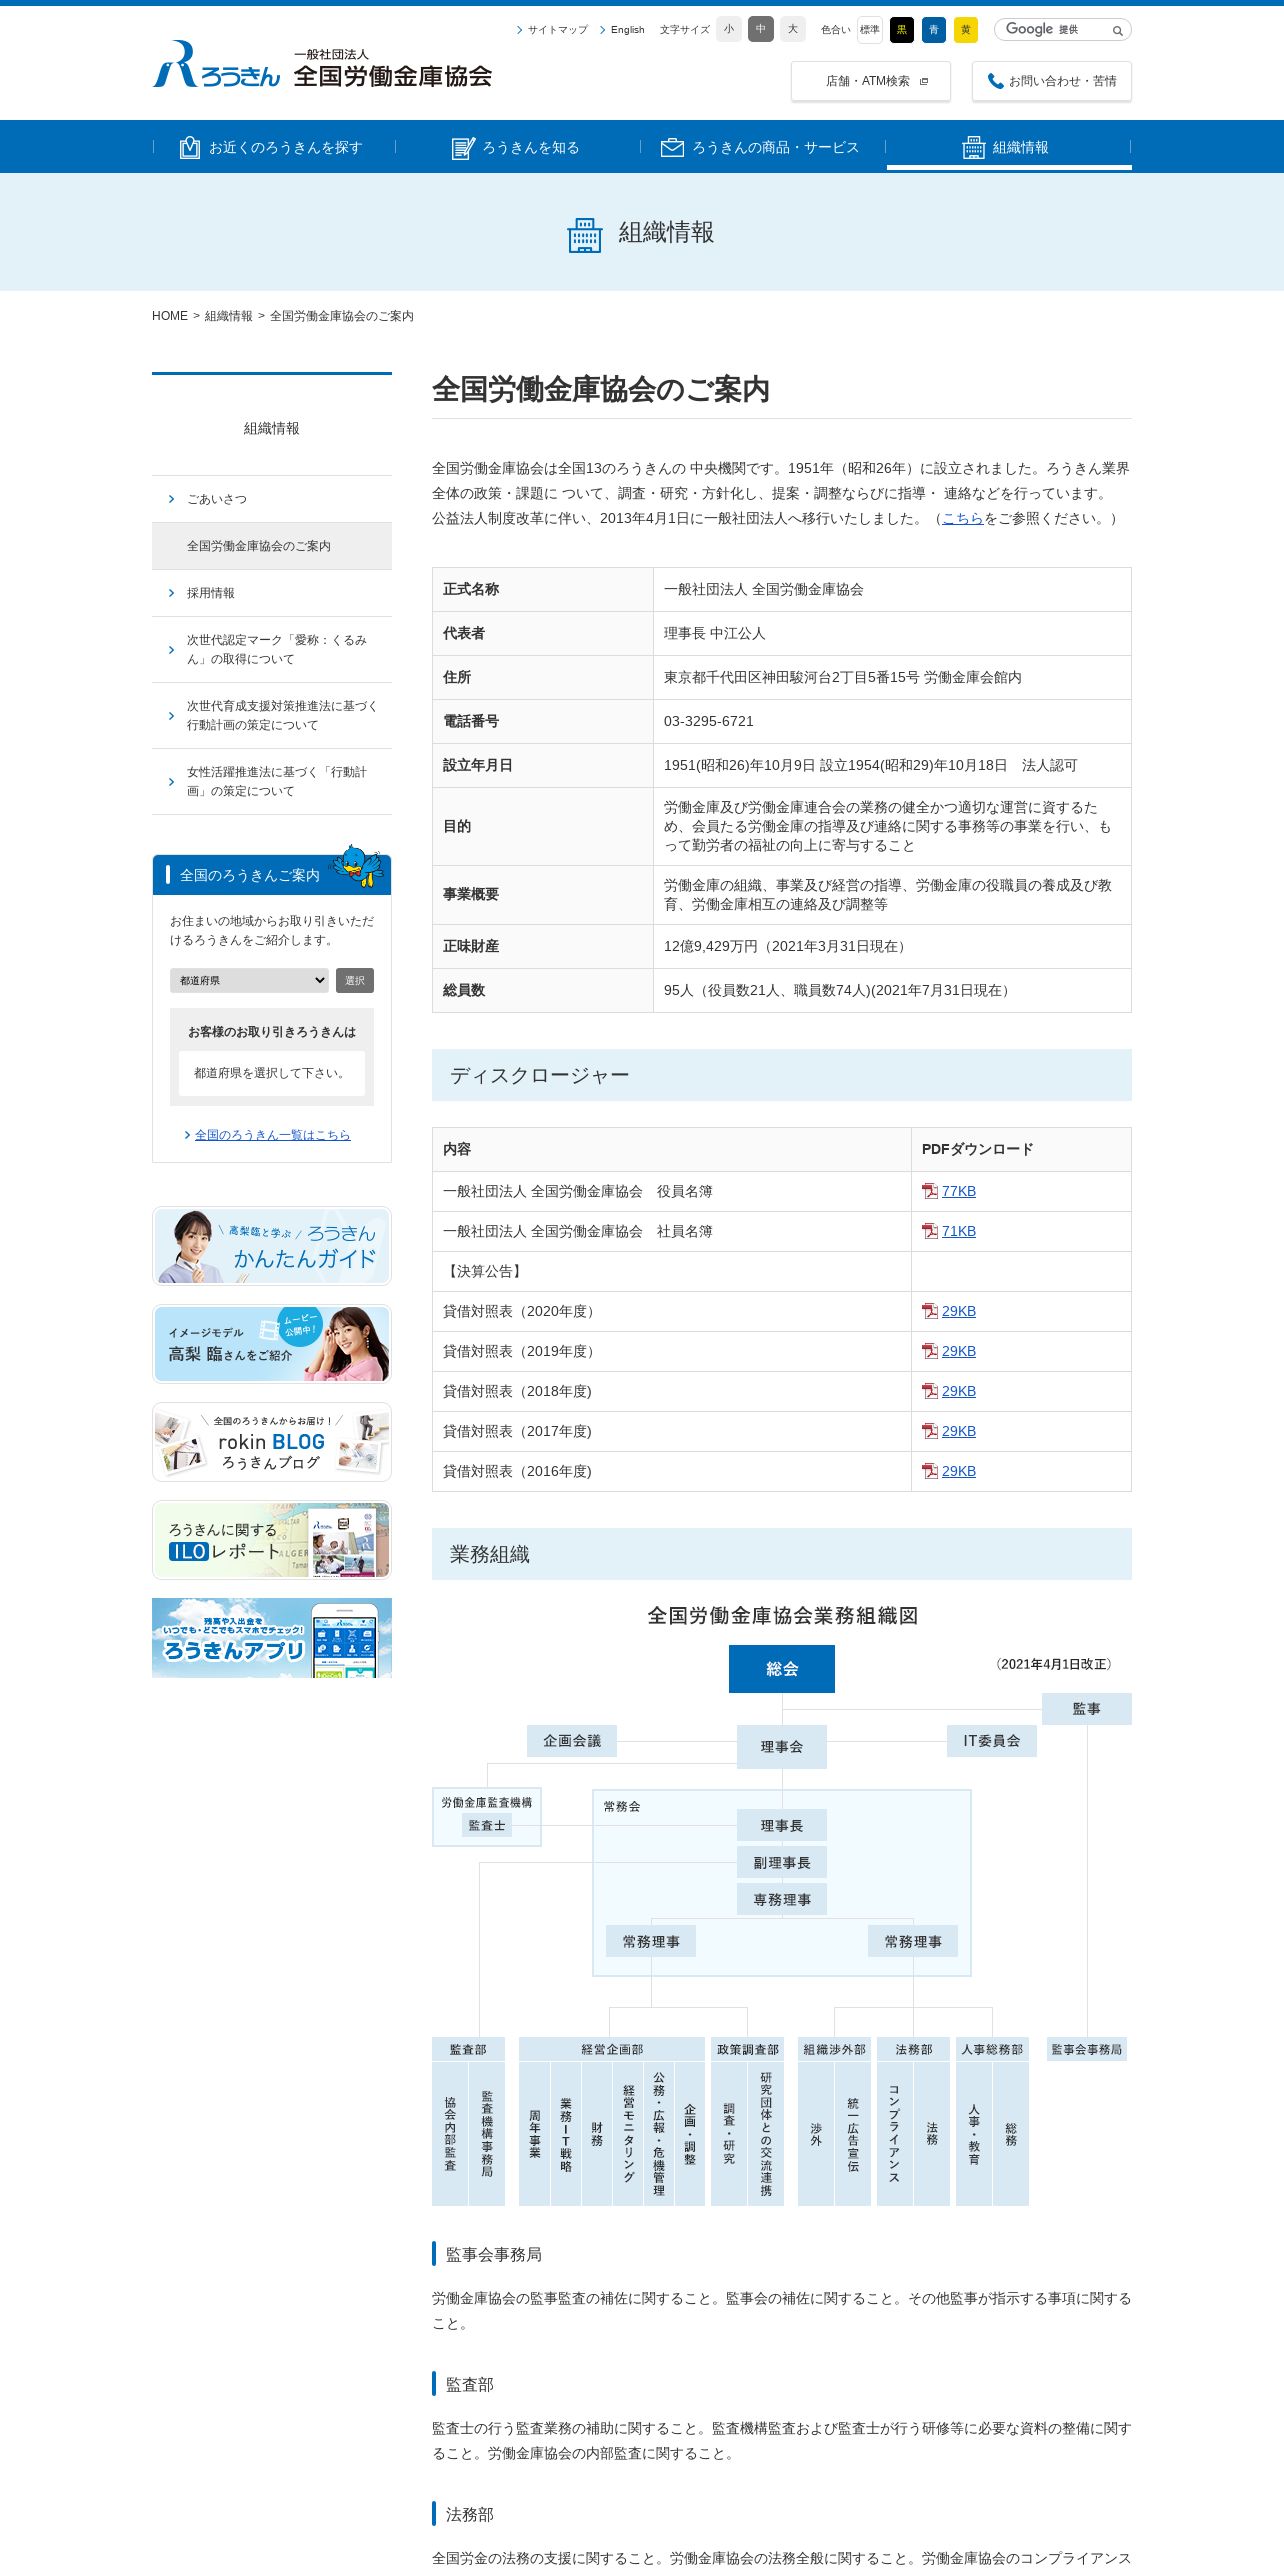1284x2568 pixels.
Task: Click the 理事長 中江公人 table cell
Action: [x=892, y=633]
